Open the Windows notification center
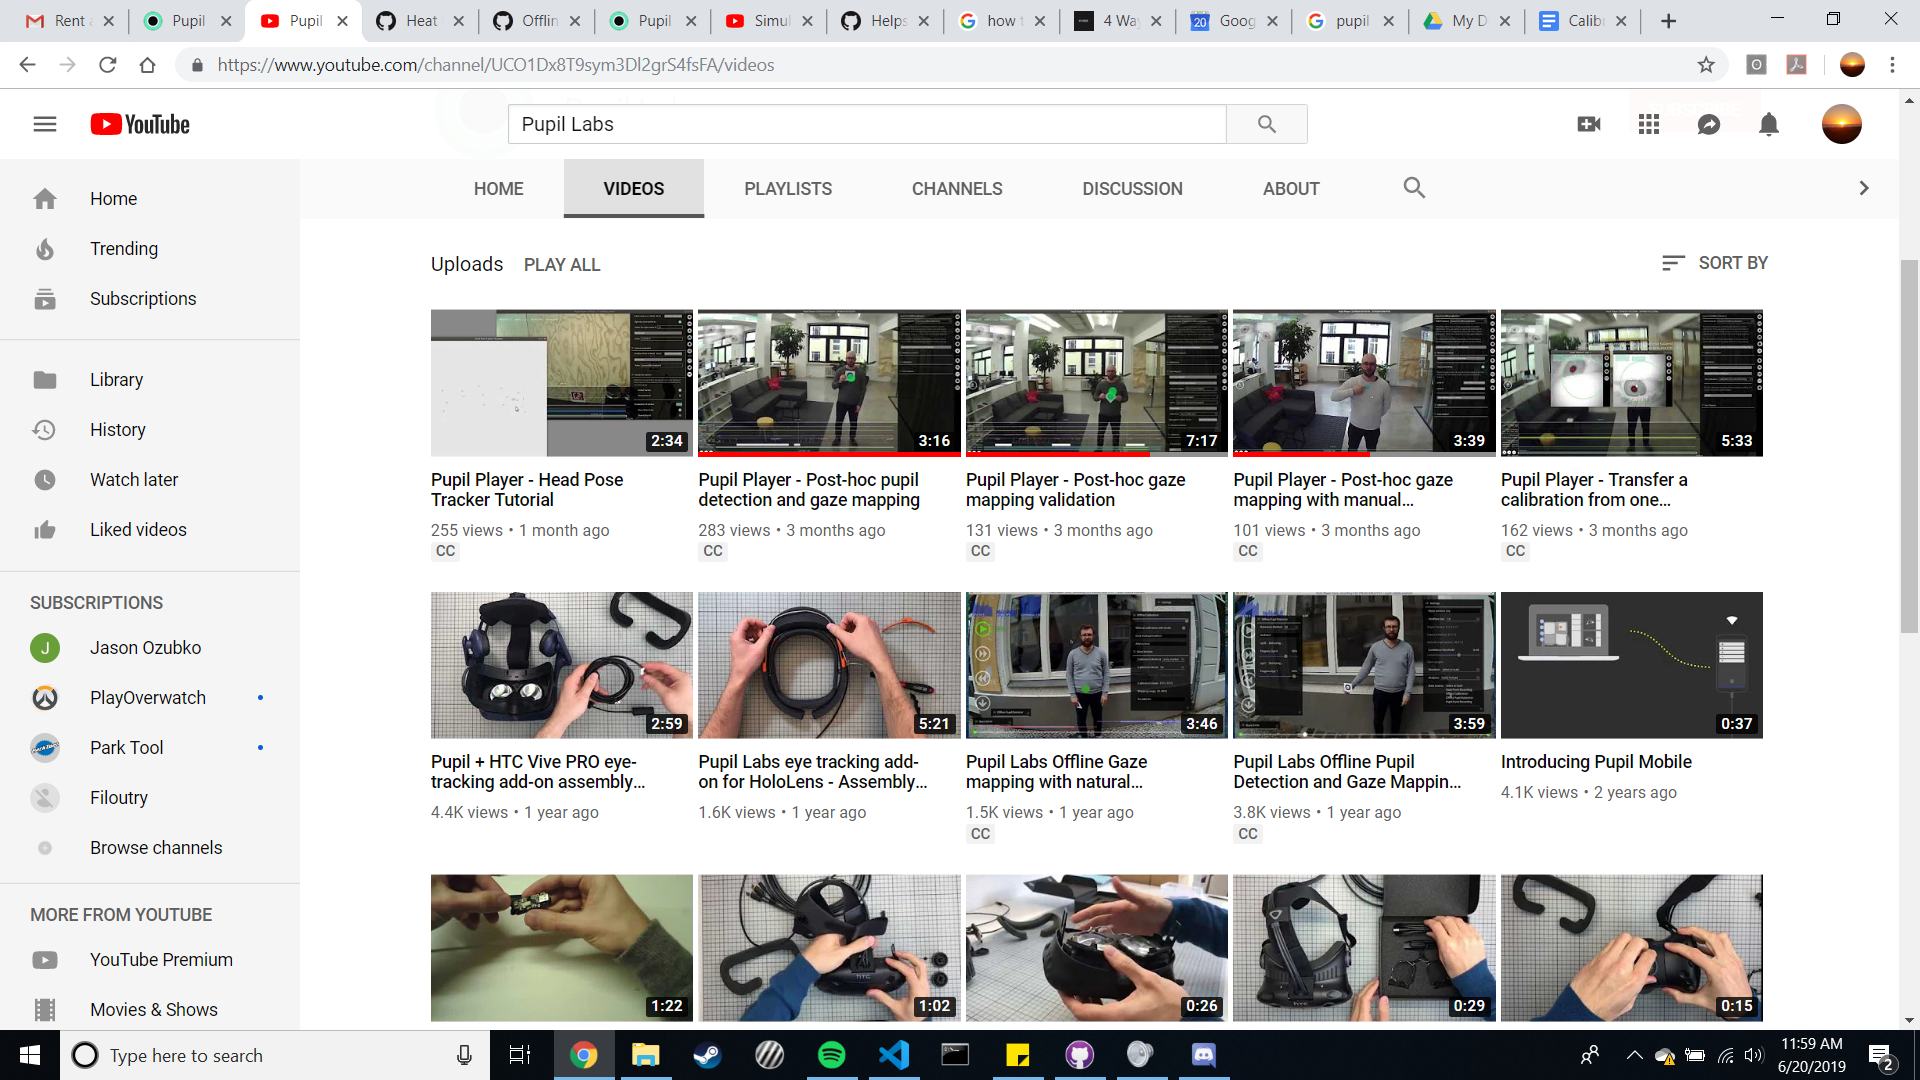 pos(1881,1056)
